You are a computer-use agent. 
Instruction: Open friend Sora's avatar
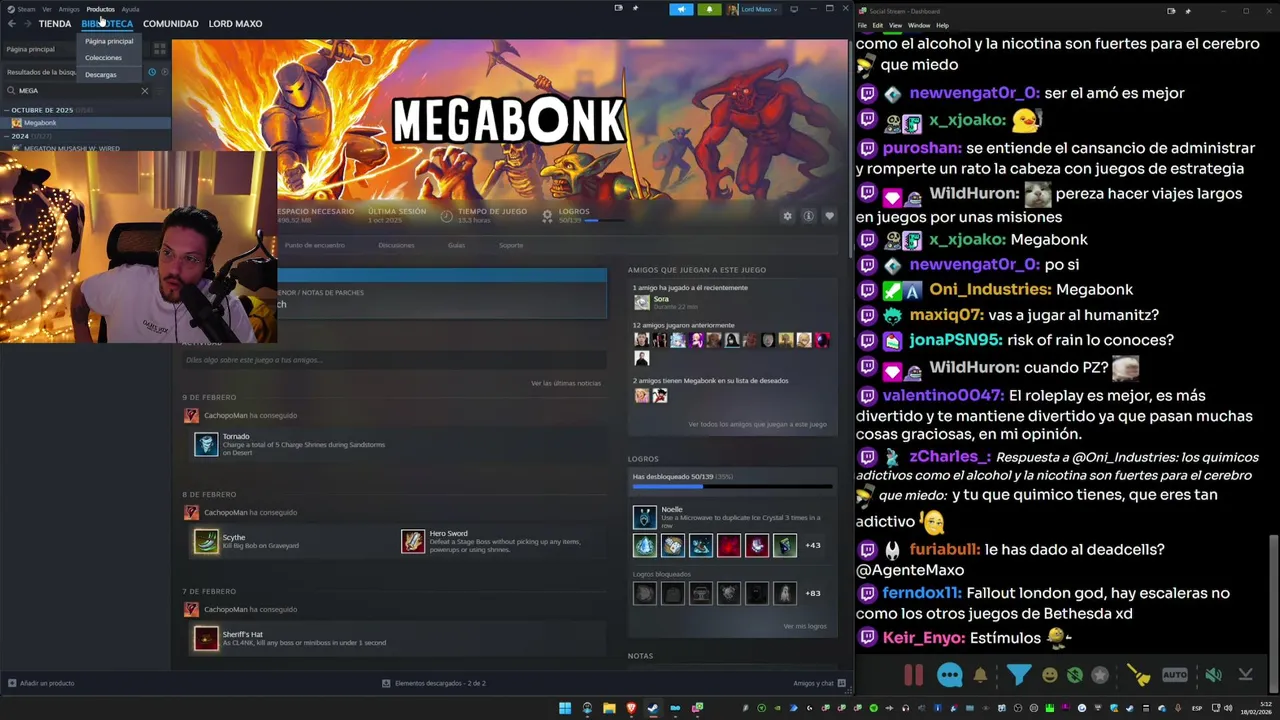tap(641, 302)
